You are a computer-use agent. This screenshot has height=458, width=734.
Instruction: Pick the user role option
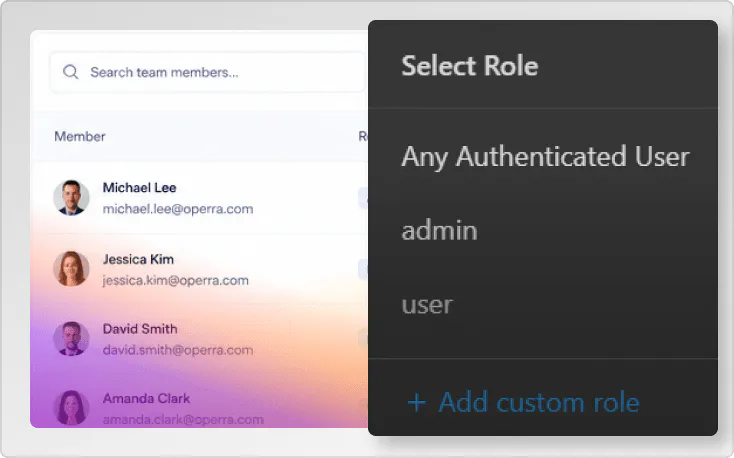click(x=427, y=305)
